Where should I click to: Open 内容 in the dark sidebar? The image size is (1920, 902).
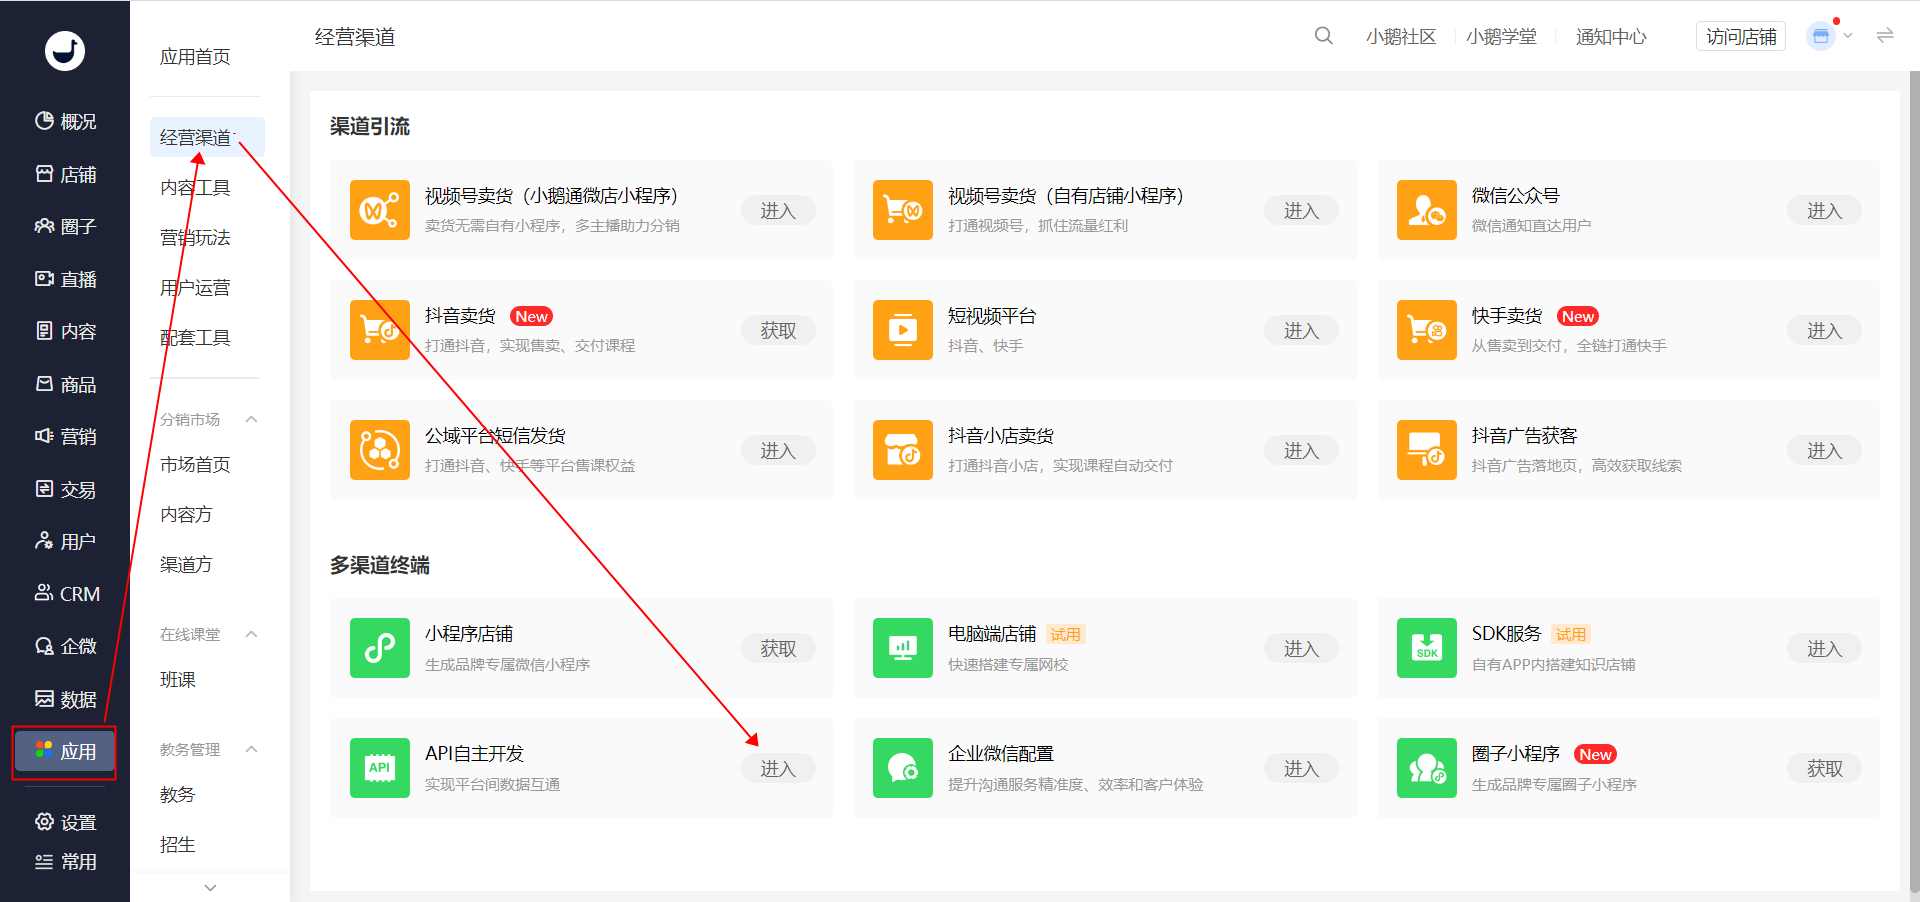coord(65,331)
